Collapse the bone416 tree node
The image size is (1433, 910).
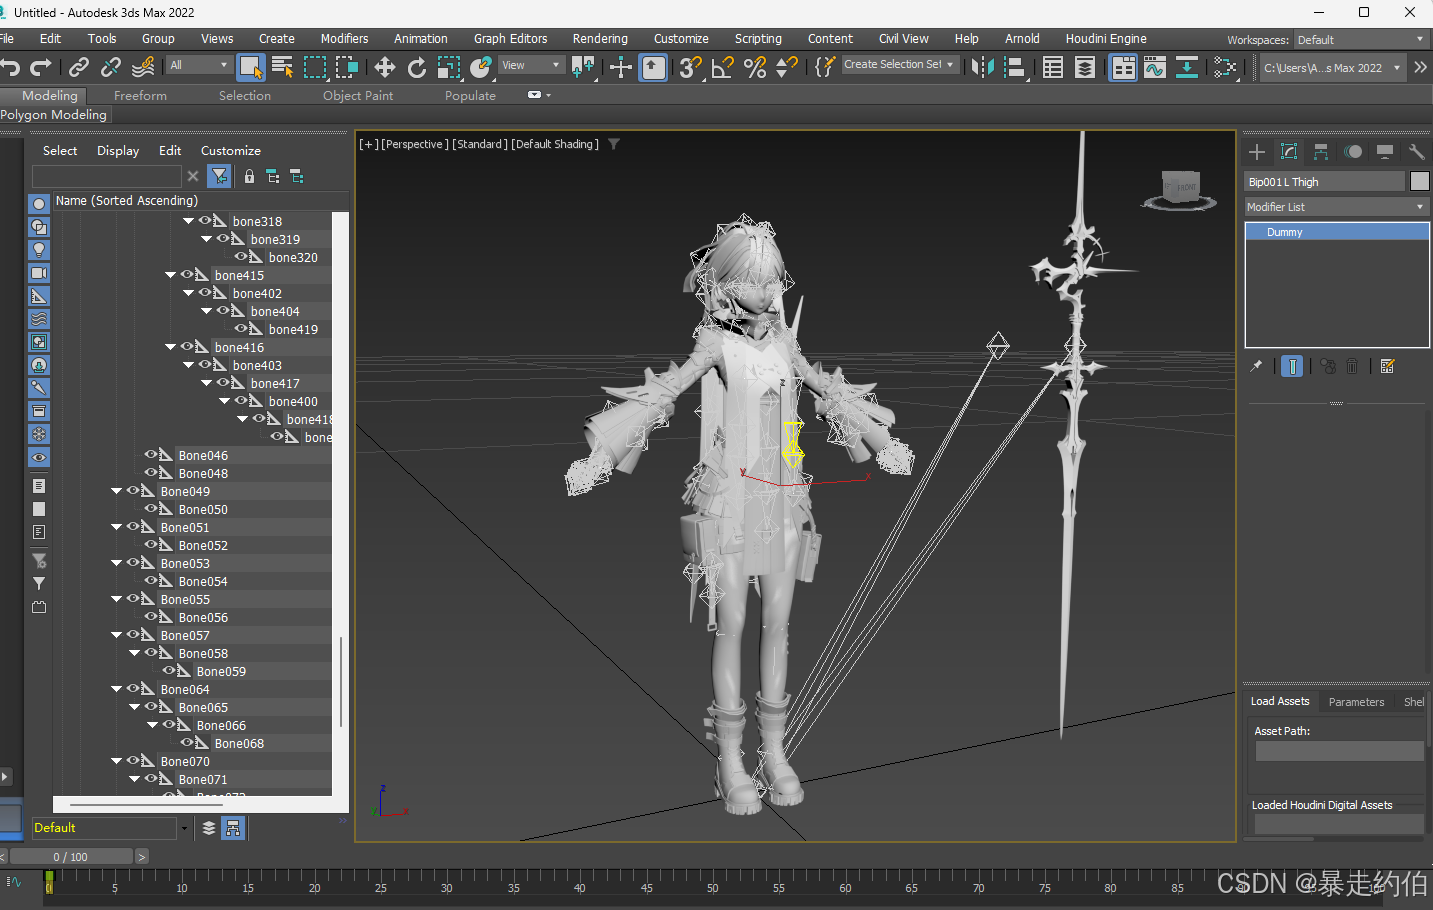click(x=171, y=347)
